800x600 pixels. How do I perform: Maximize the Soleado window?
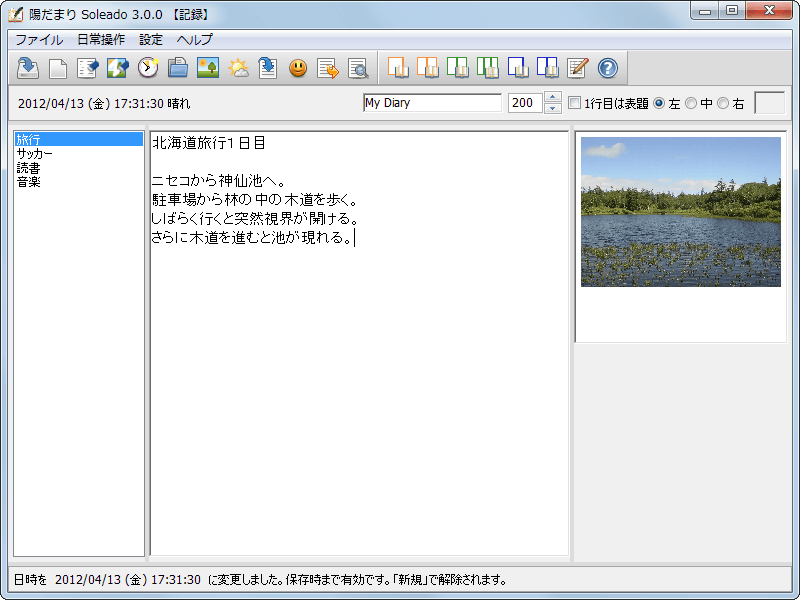tap(732, 11)
